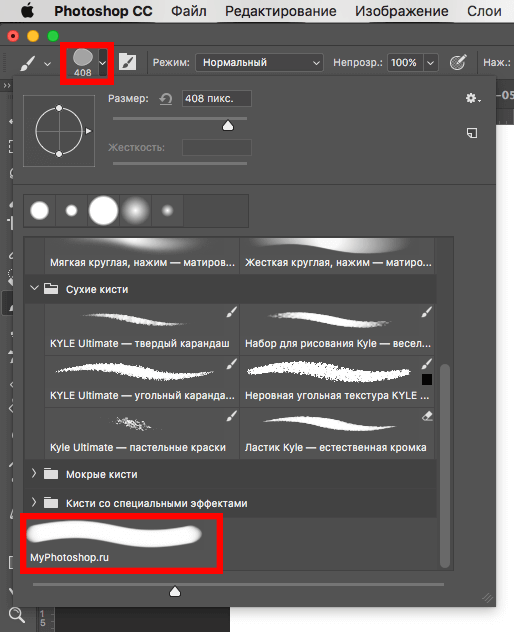
Task: Collapse the Сухие кисти folder
Action: (34, 289)
